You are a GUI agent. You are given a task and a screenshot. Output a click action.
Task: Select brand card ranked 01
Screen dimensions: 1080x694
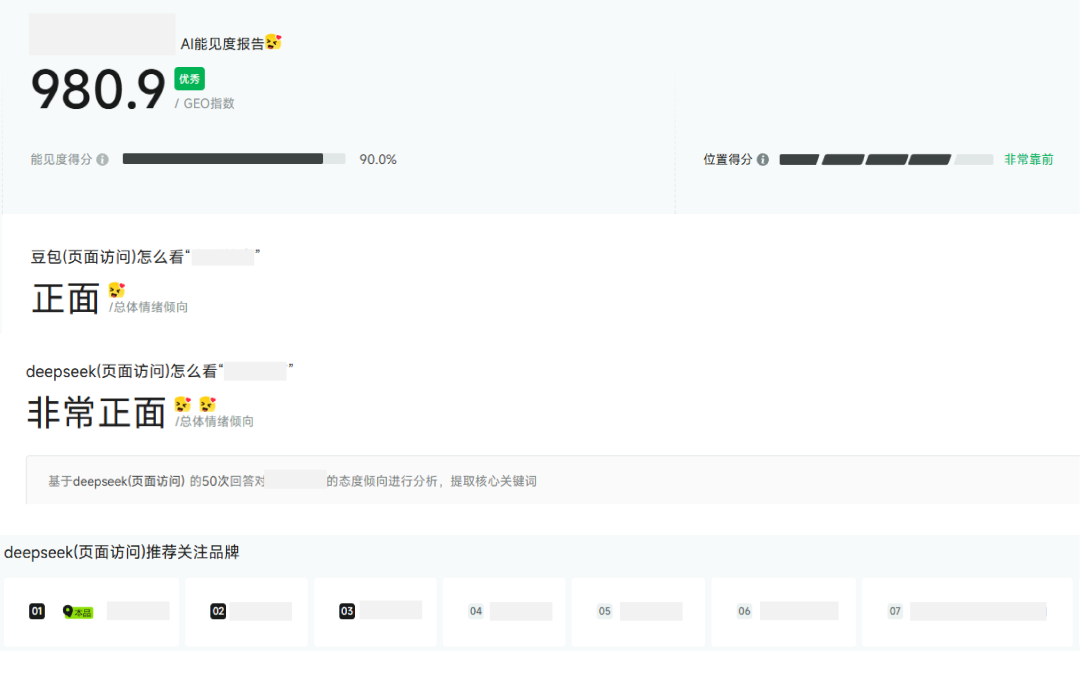(x=92, y=611)
